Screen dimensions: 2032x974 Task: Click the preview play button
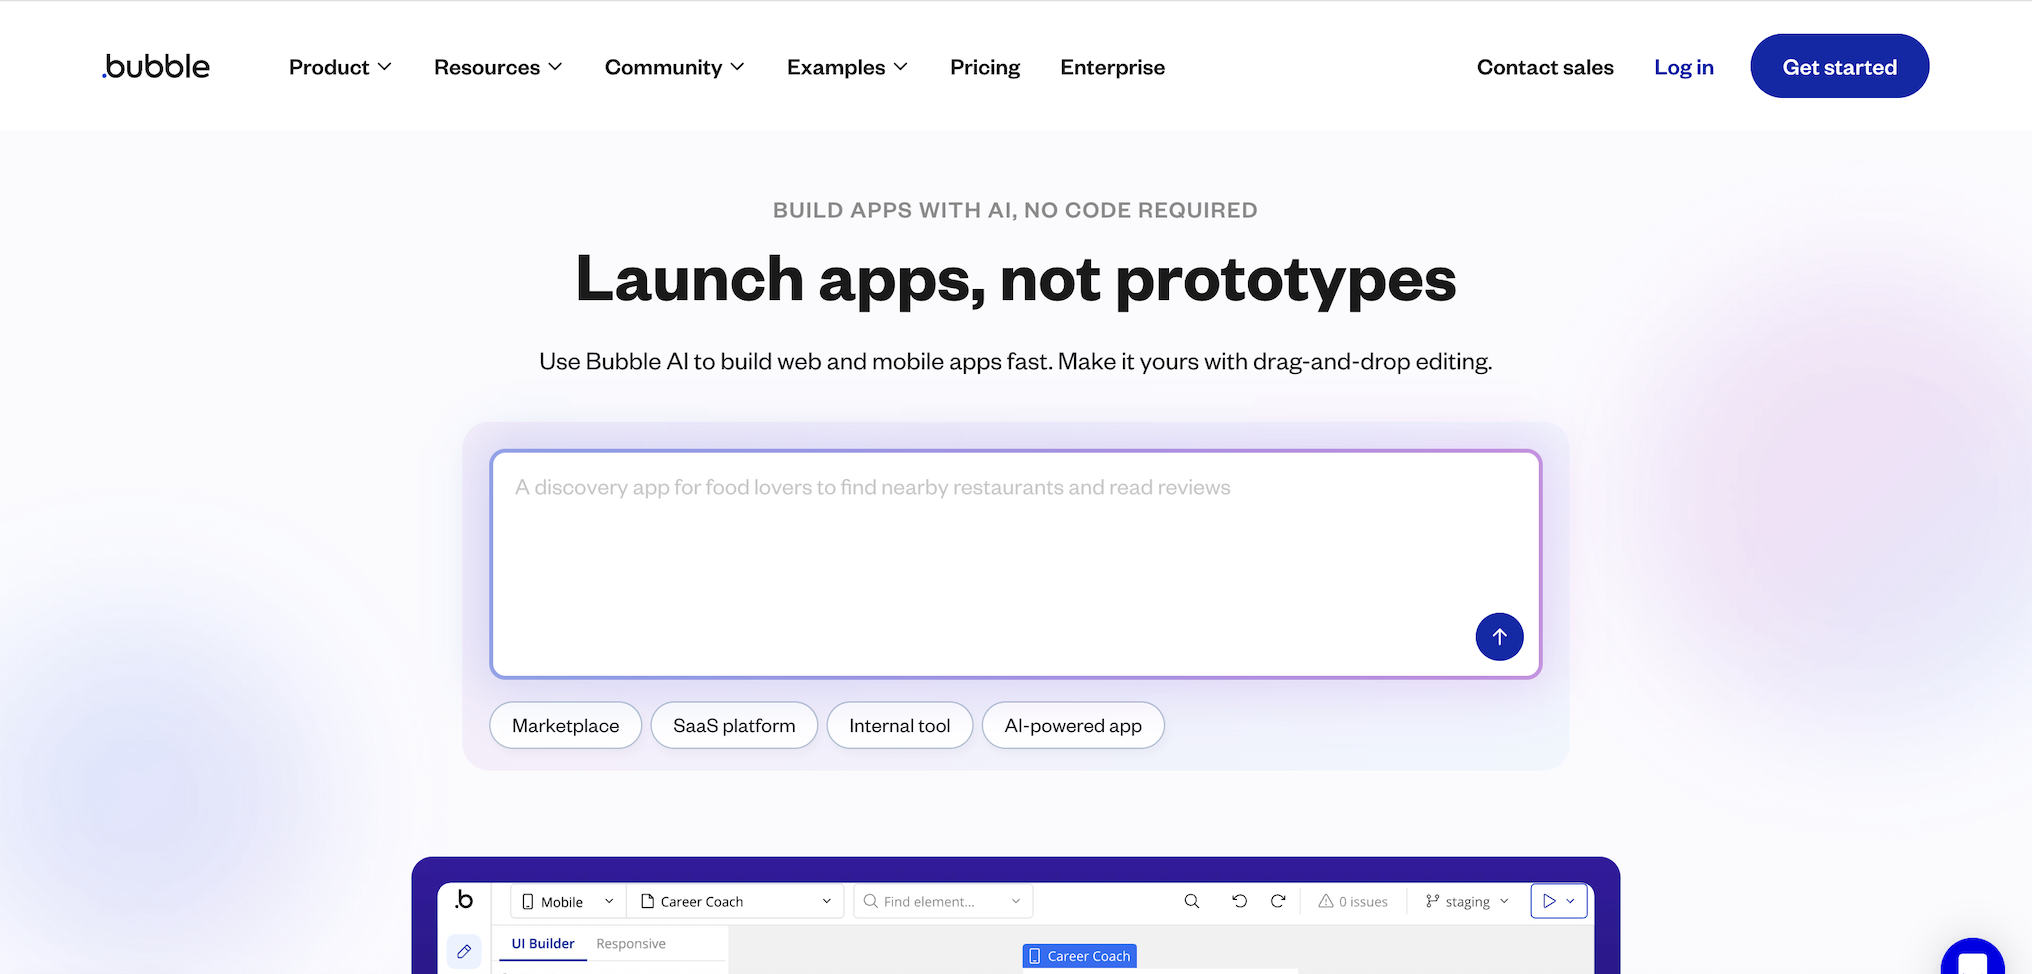1549,901
